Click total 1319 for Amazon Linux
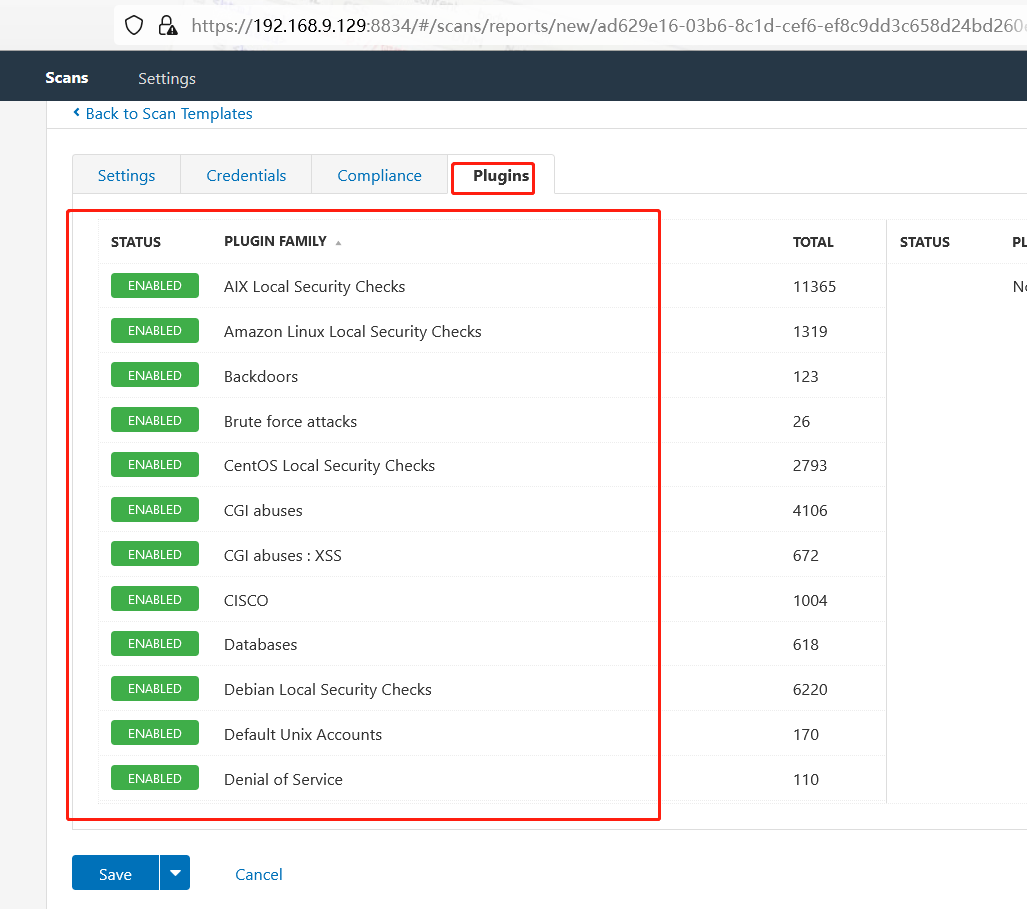 tap(810, 332)
